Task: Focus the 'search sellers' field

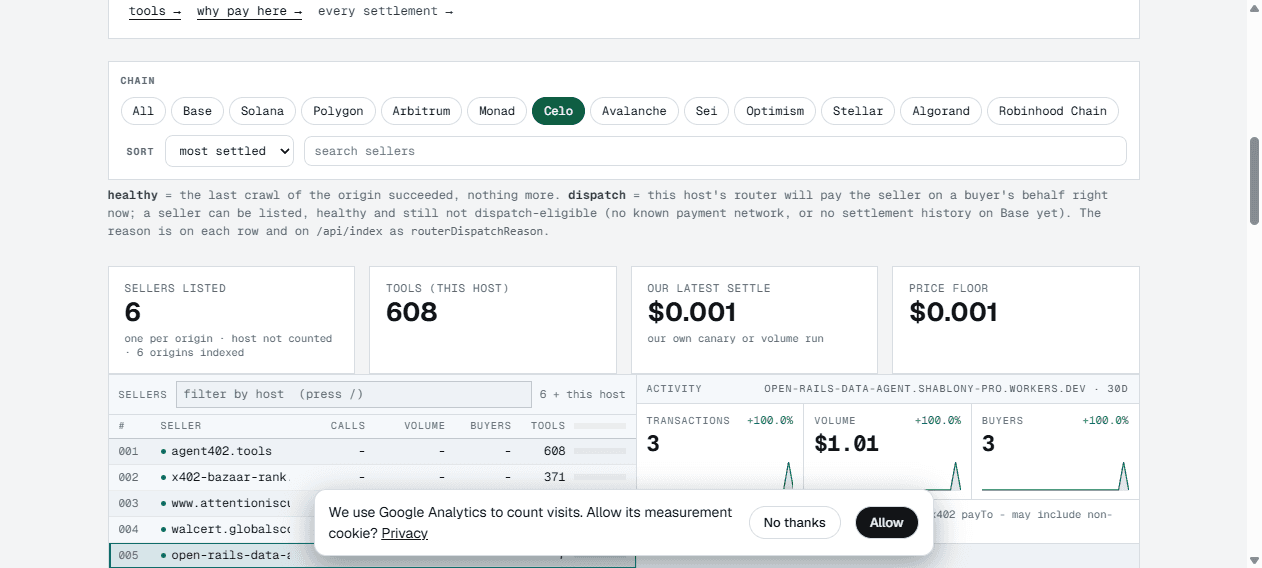Action: (715, 151)
